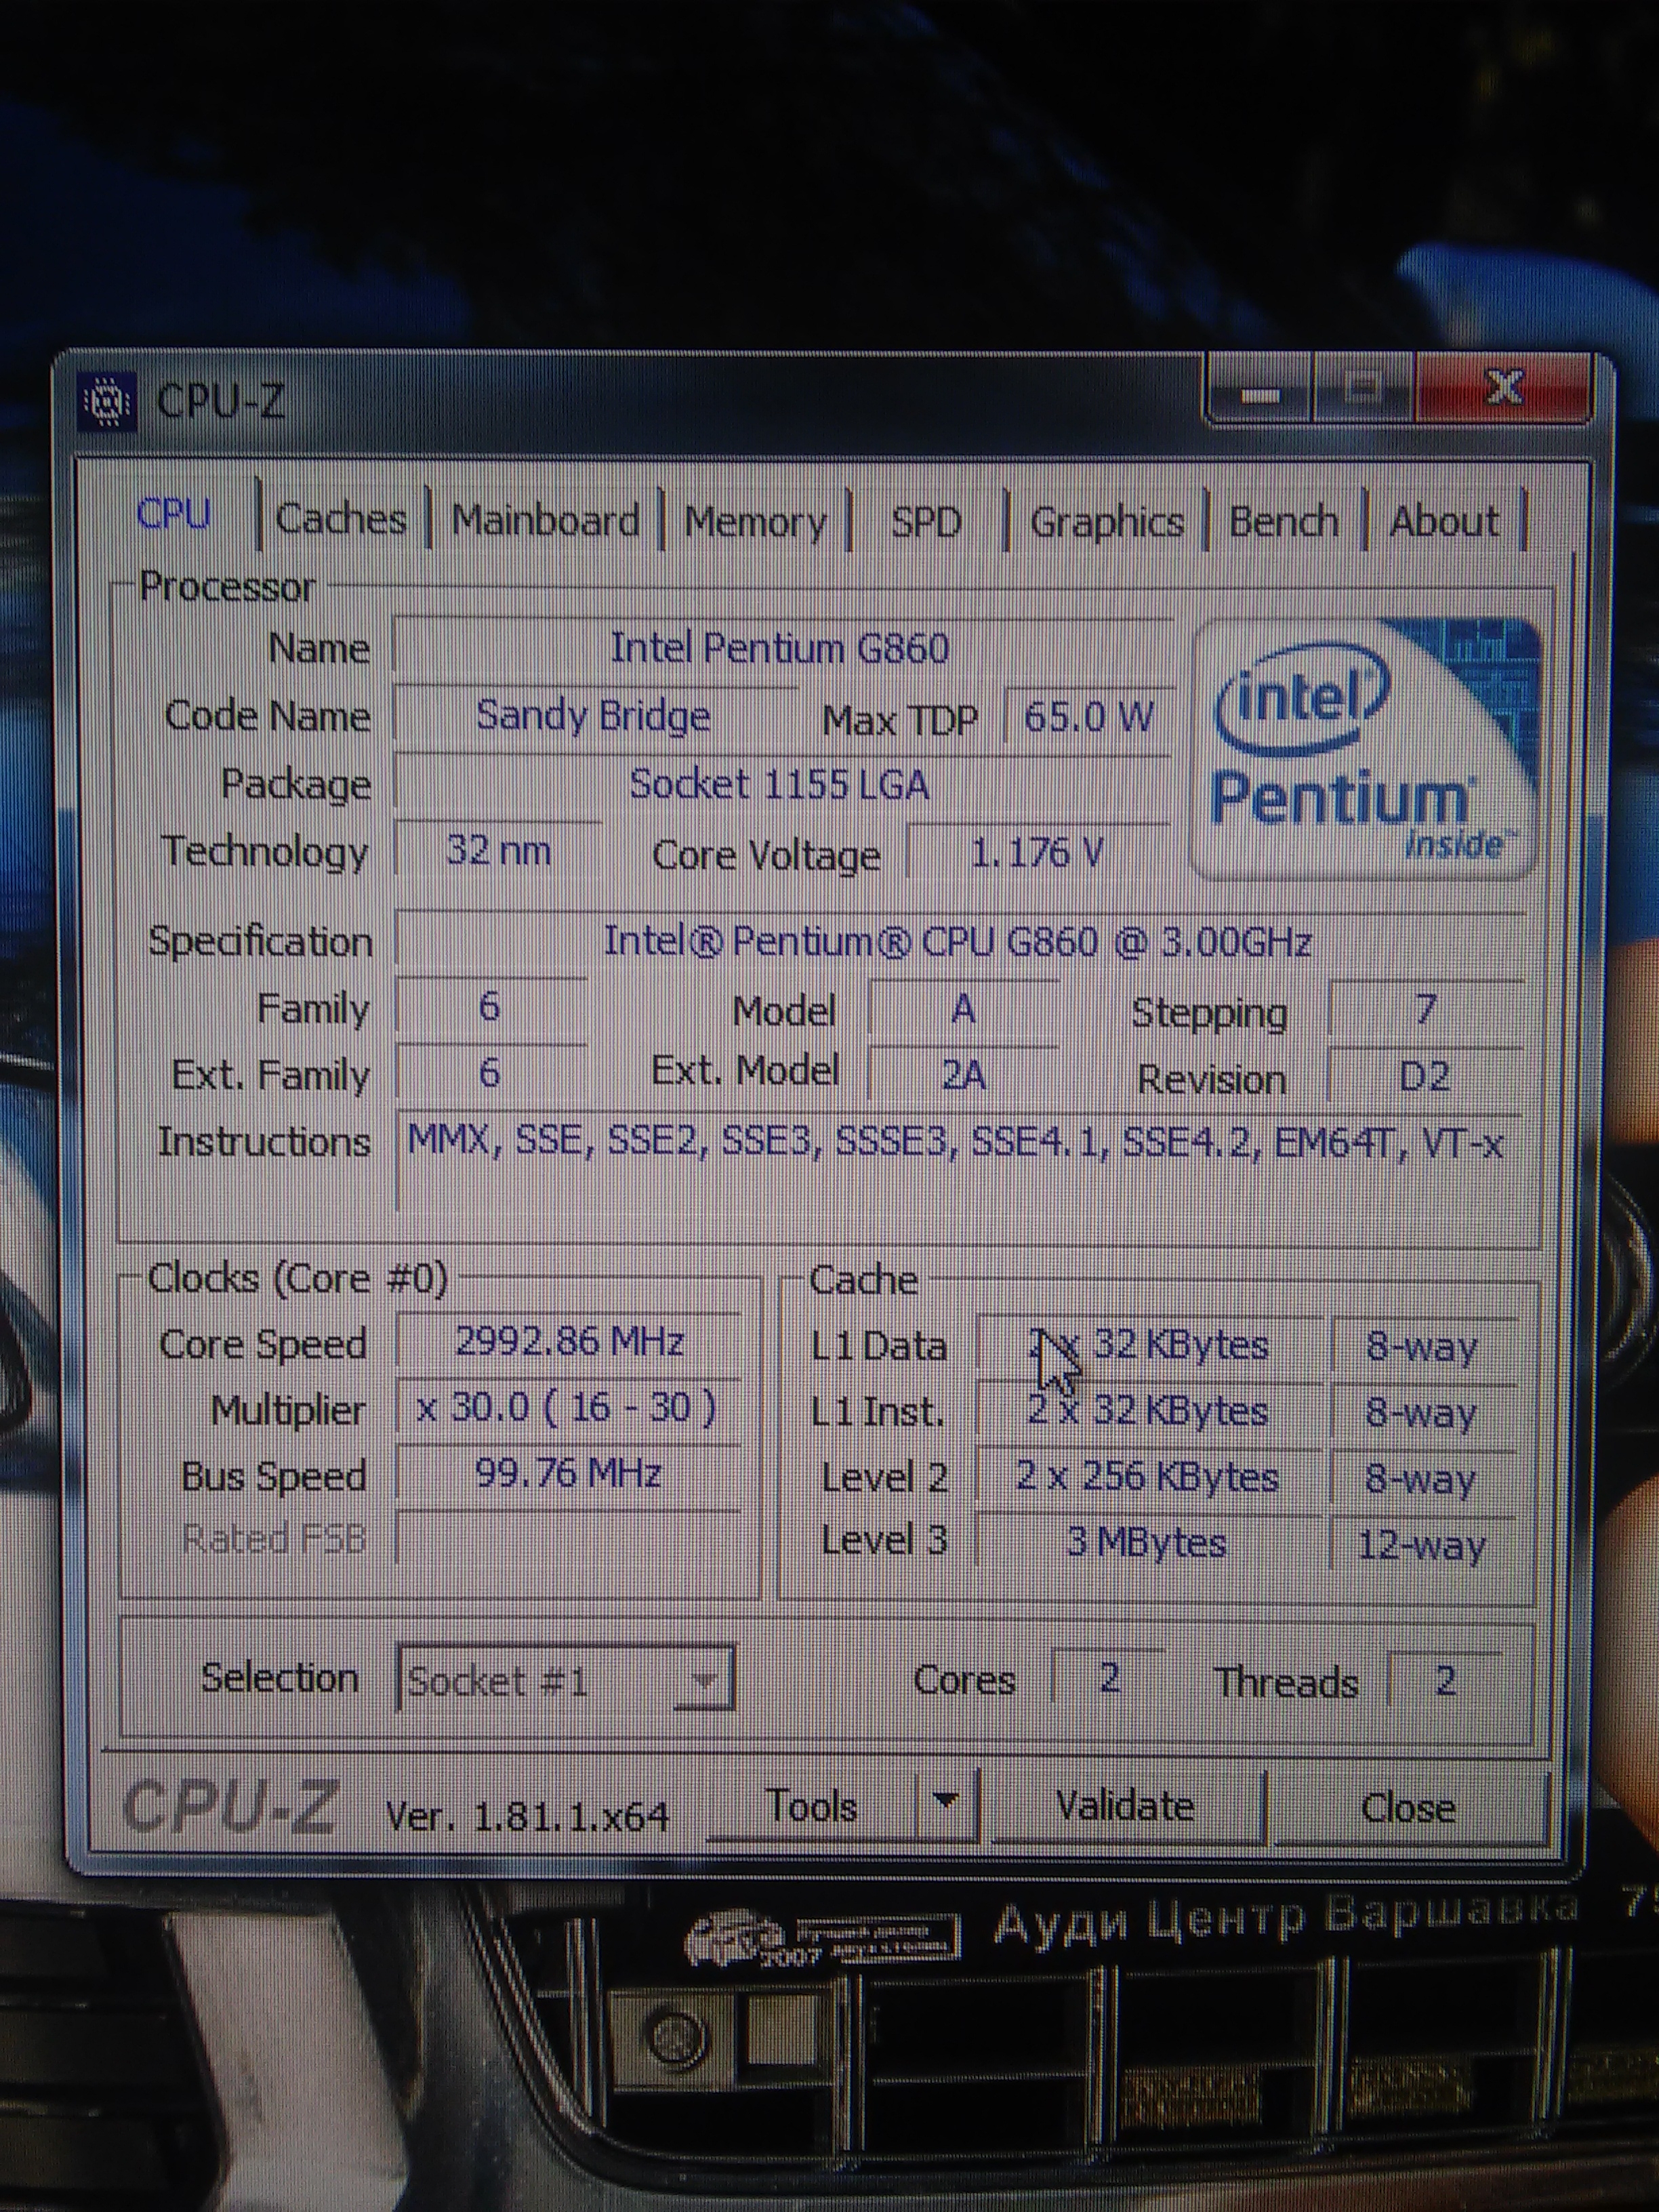
Task: Click the Threads count field
Action: click(1444, 1680)
